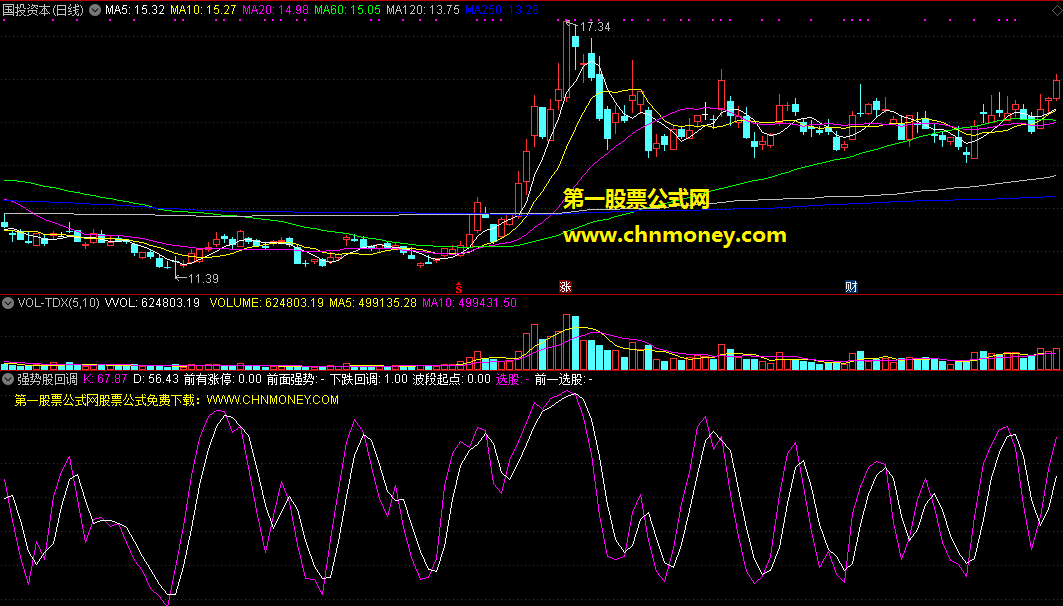The image size is (1063, 606).
Task: Click the 前一选股: - label
Action: point(563,379)
